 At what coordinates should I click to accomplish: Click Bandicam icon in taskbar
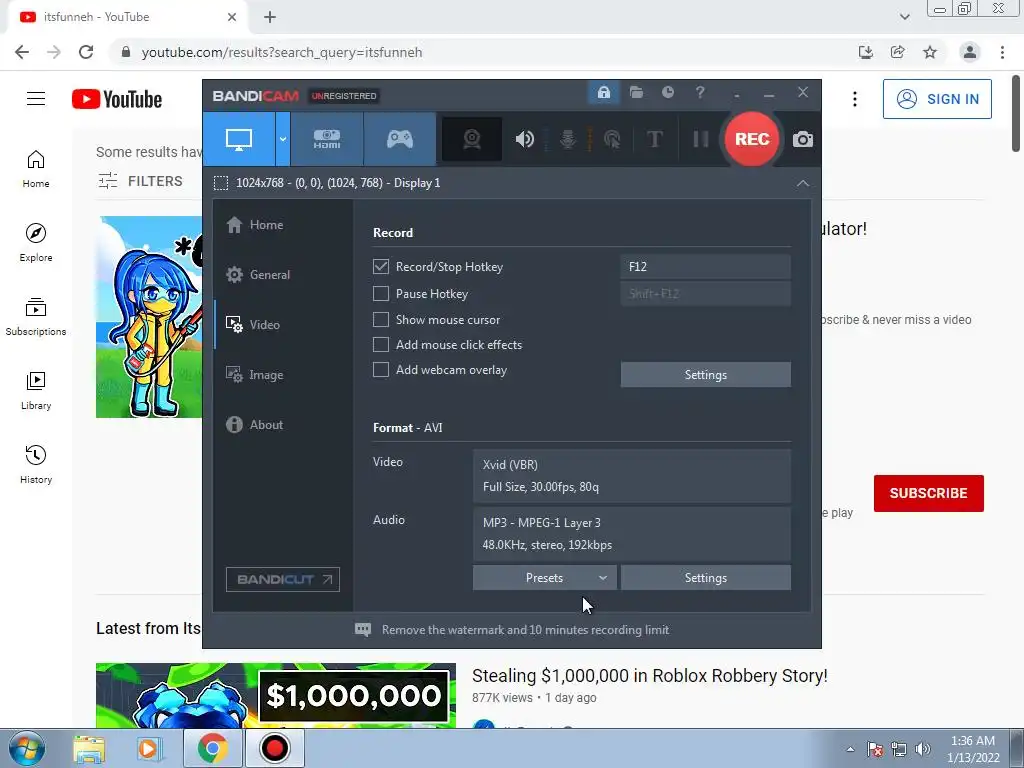point(274,748)
